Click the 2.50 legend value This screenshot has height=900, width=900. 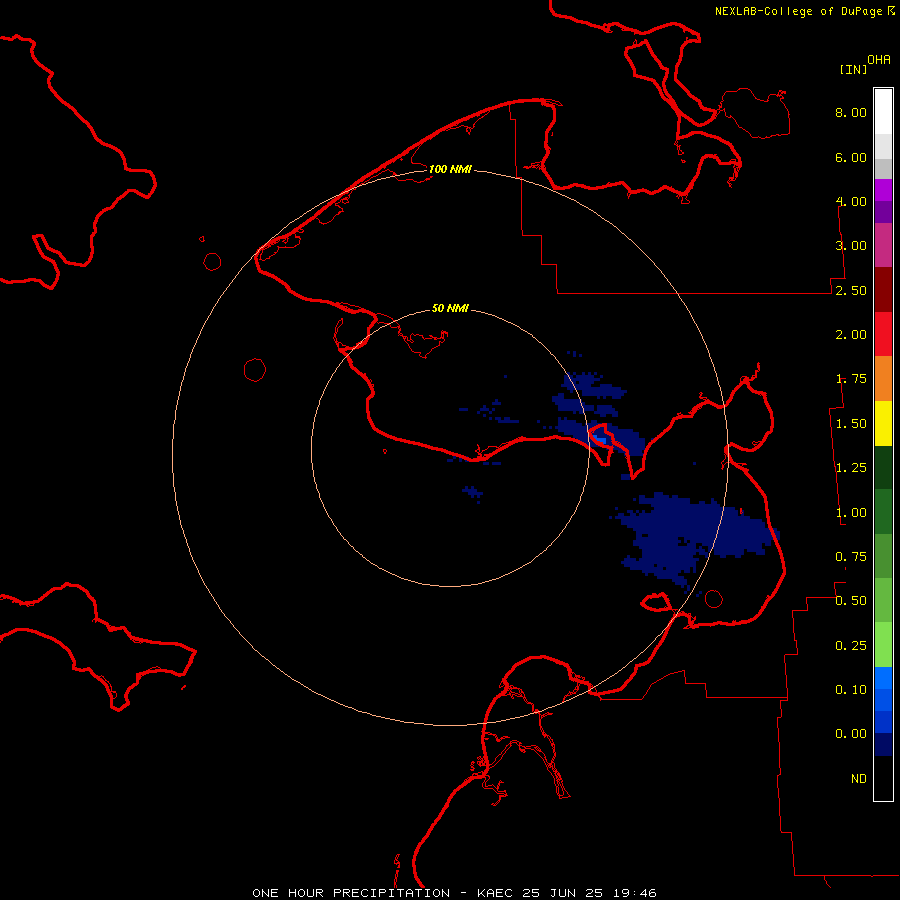(851, 290)
